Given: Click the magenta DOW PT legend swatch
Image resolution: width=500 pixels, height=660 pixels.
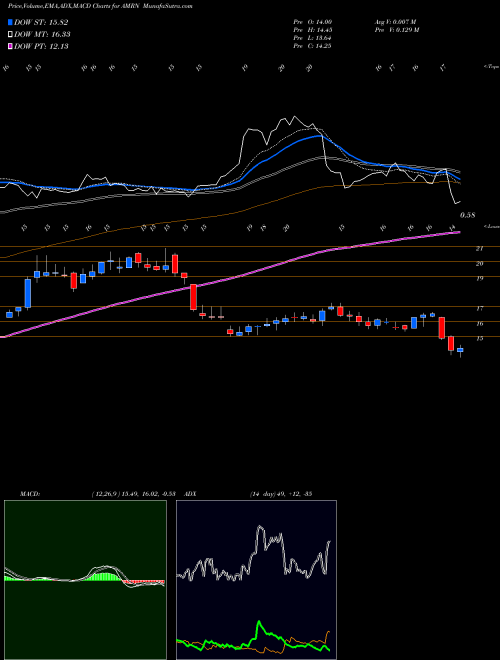Looking at the screenshot, I should pyautogui.click(x=10, y=46).
